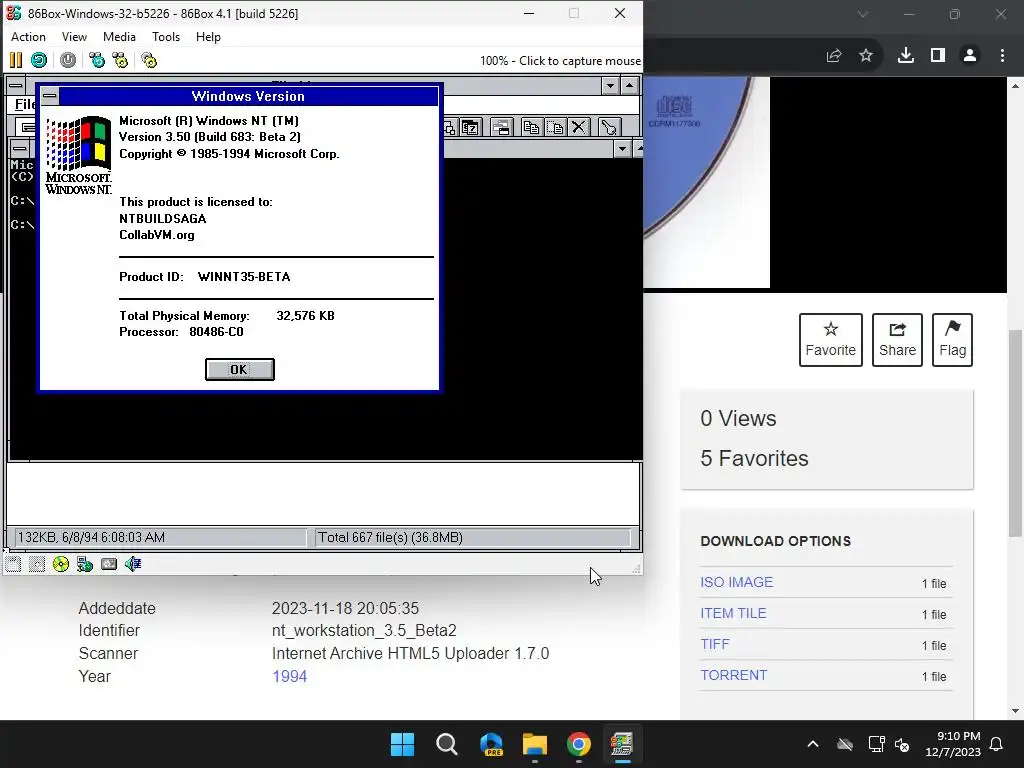Image resolution: width=1024 pixels, height=768 pixels.
Task: Open the Action menu in 86Box
Action: point(28,37)
